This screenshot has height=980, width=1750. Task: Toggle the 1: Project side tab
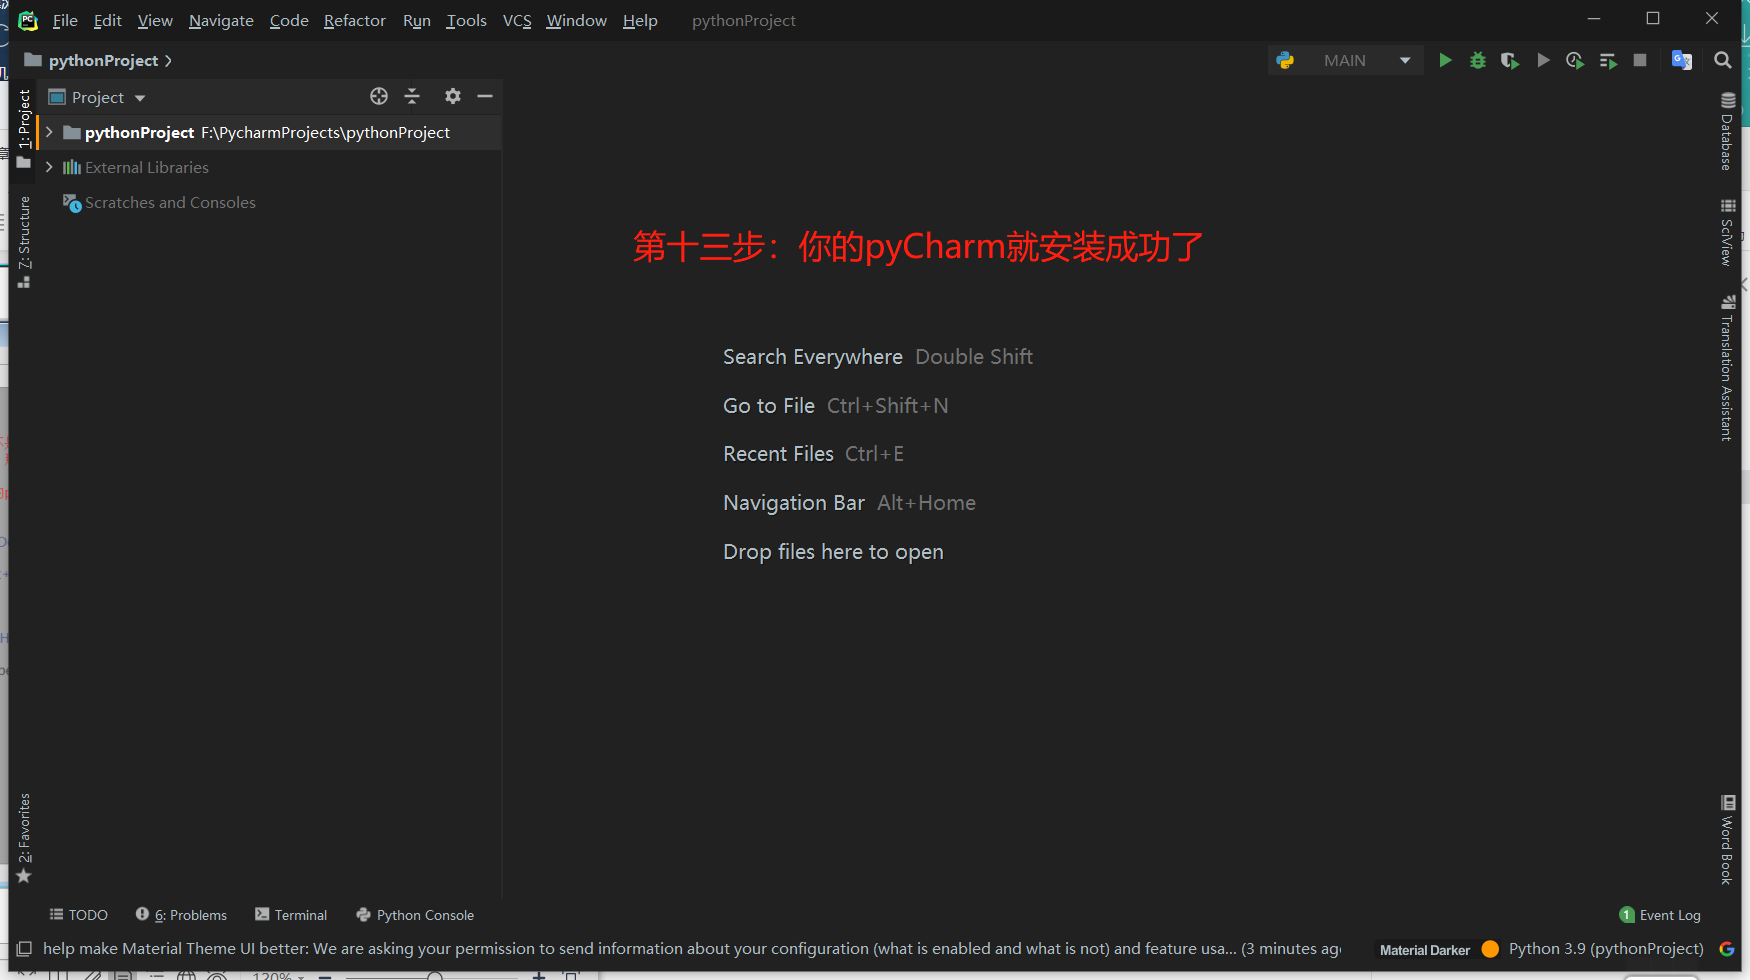[24, 129]
